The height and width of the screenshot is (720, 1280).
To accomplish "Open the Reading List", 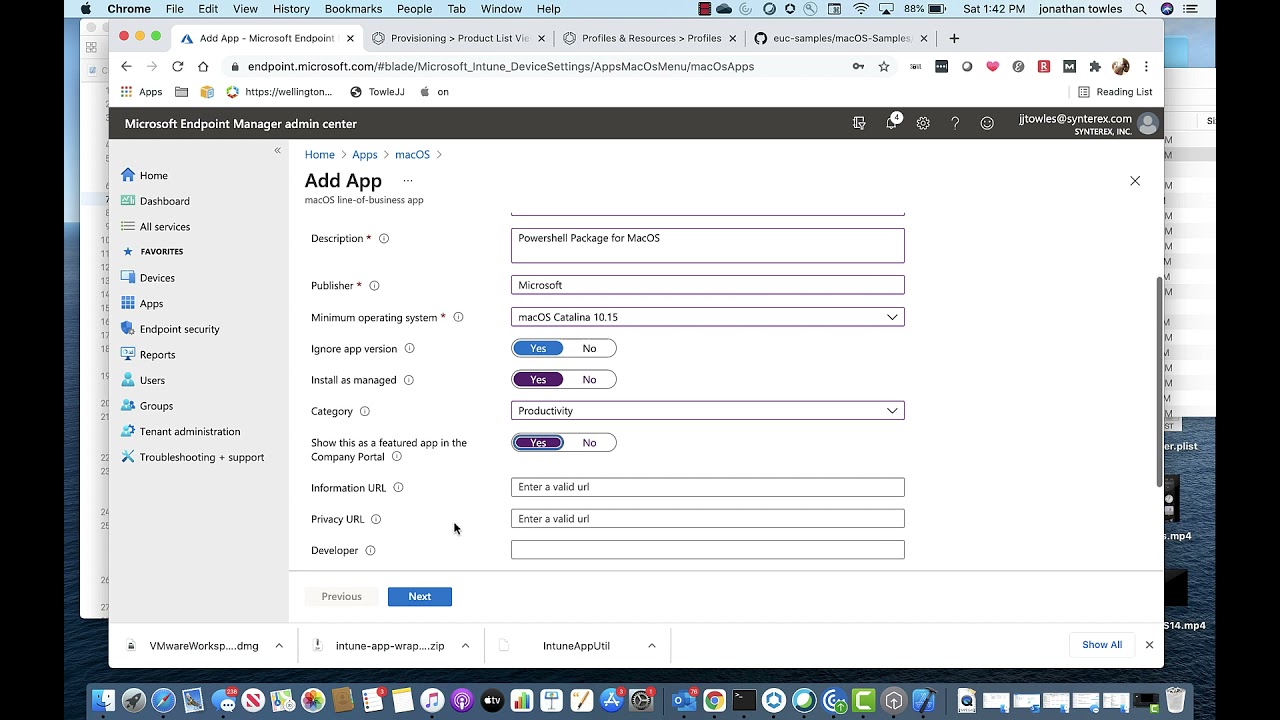I will [x=1115, y=92].
